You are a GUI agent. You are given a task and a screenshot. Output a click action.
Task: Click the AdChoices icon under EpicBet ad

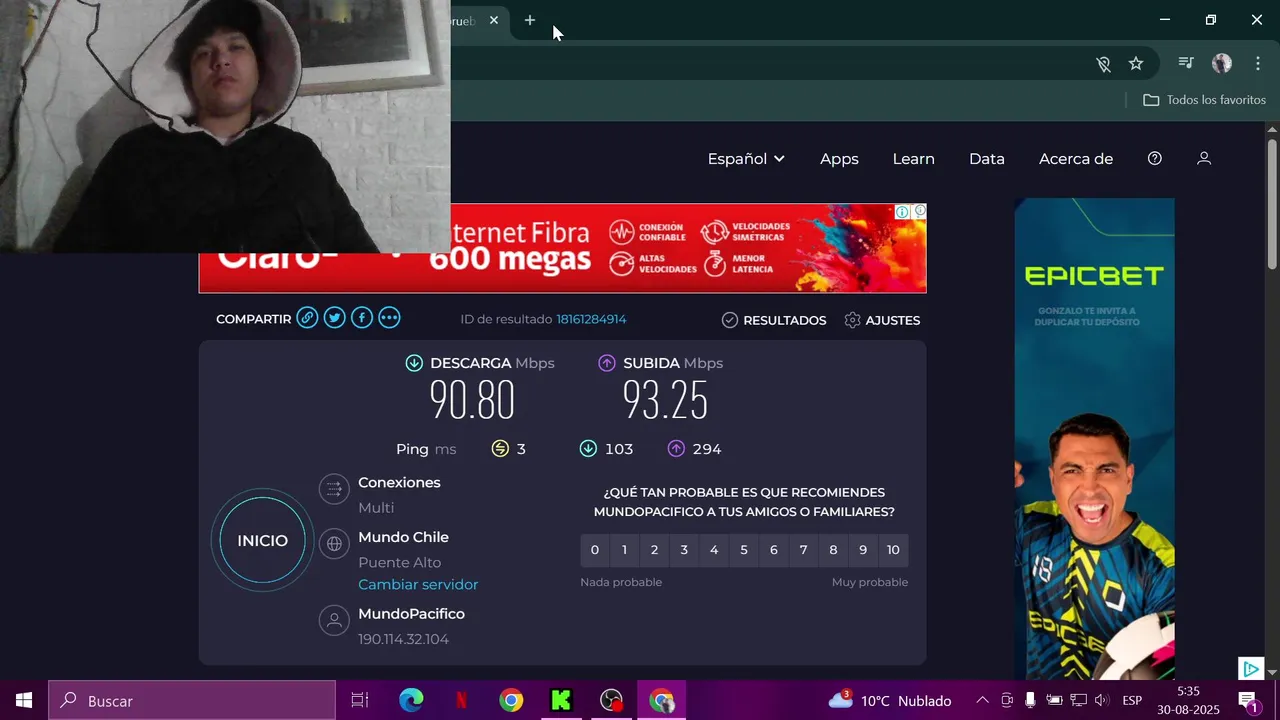pos(1250,668)
